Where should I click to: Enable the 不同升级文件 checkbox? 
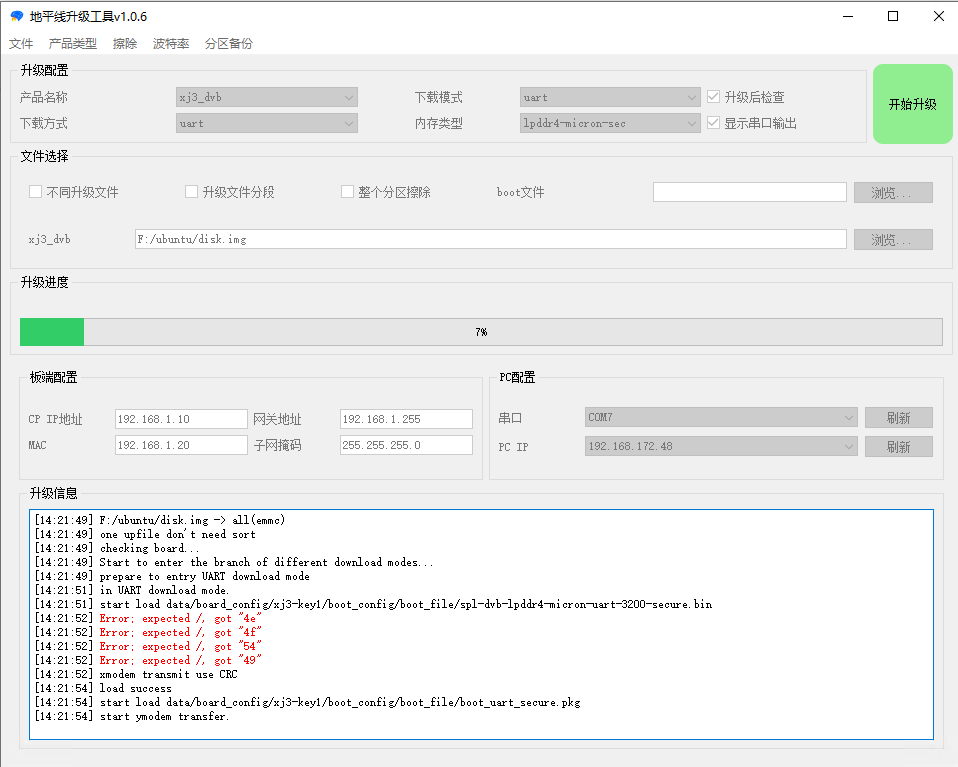36,192
